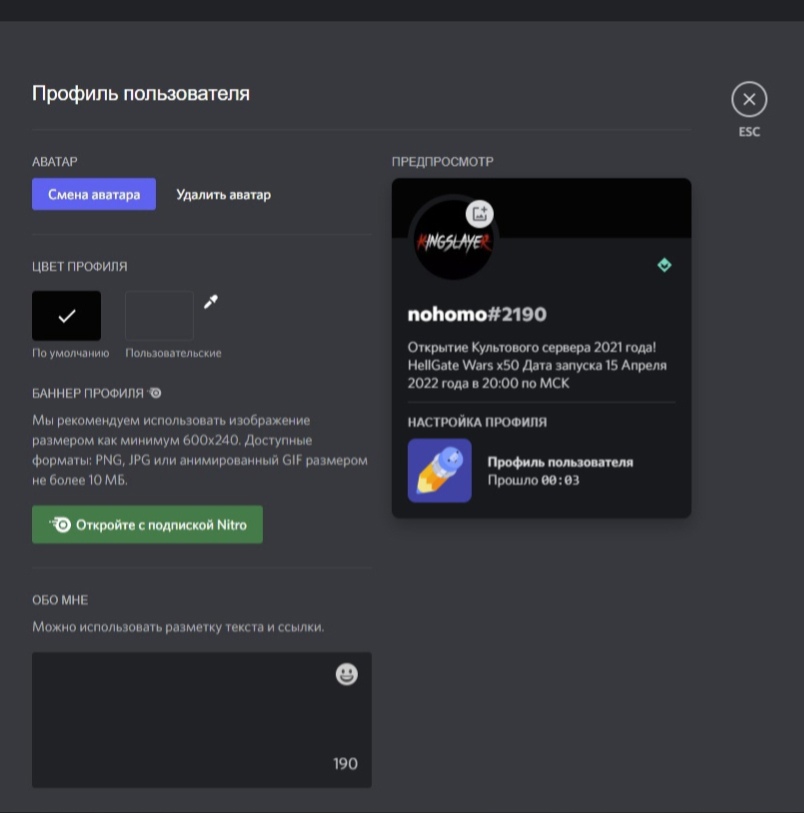Click the Профиль пользователя activity title
Screen dimensions: 804x813
tap(560, 462)
